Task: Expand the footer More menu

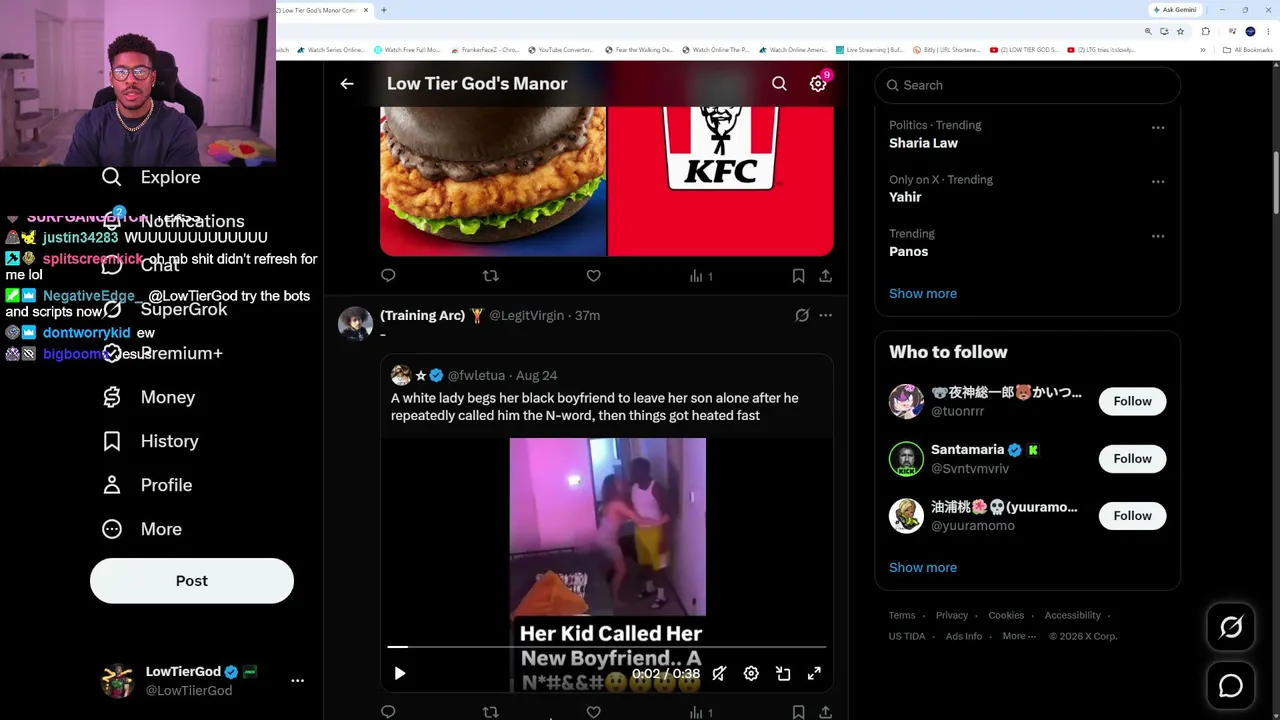Action: pos(1019,637)
